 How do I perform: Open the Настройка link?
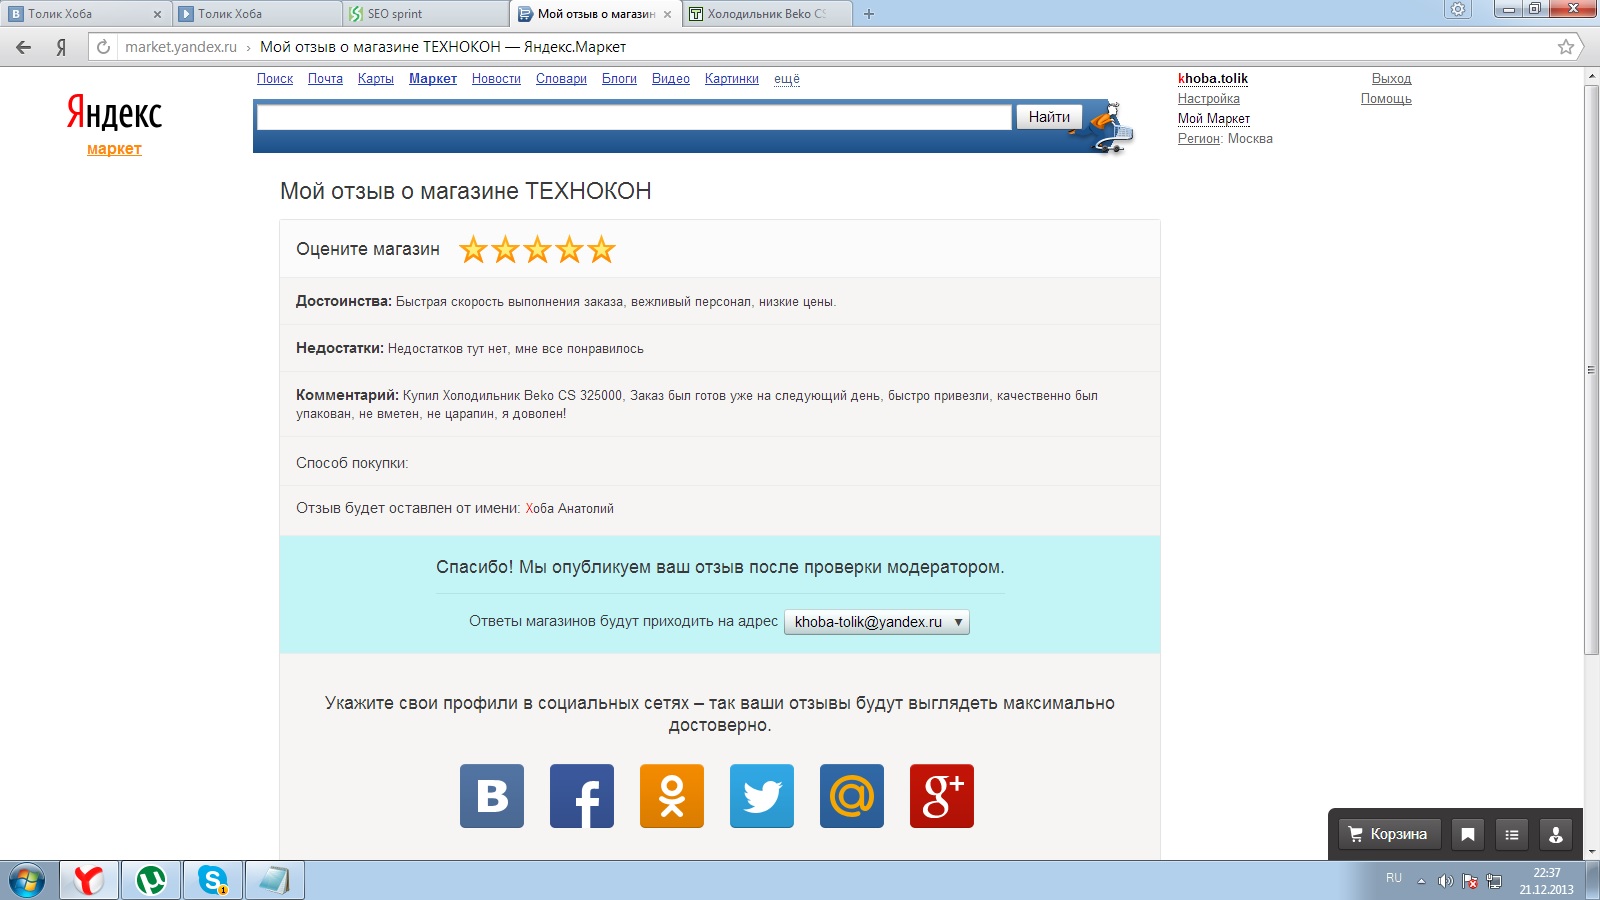pyautogui.click(x=1209, y=99)
